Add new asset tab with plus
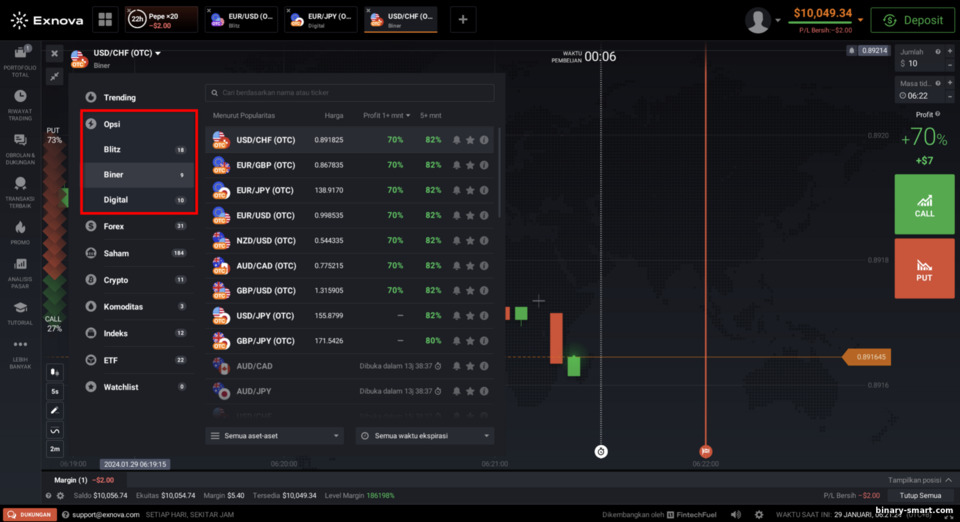The image size is (960, 522). click(463, 20)
